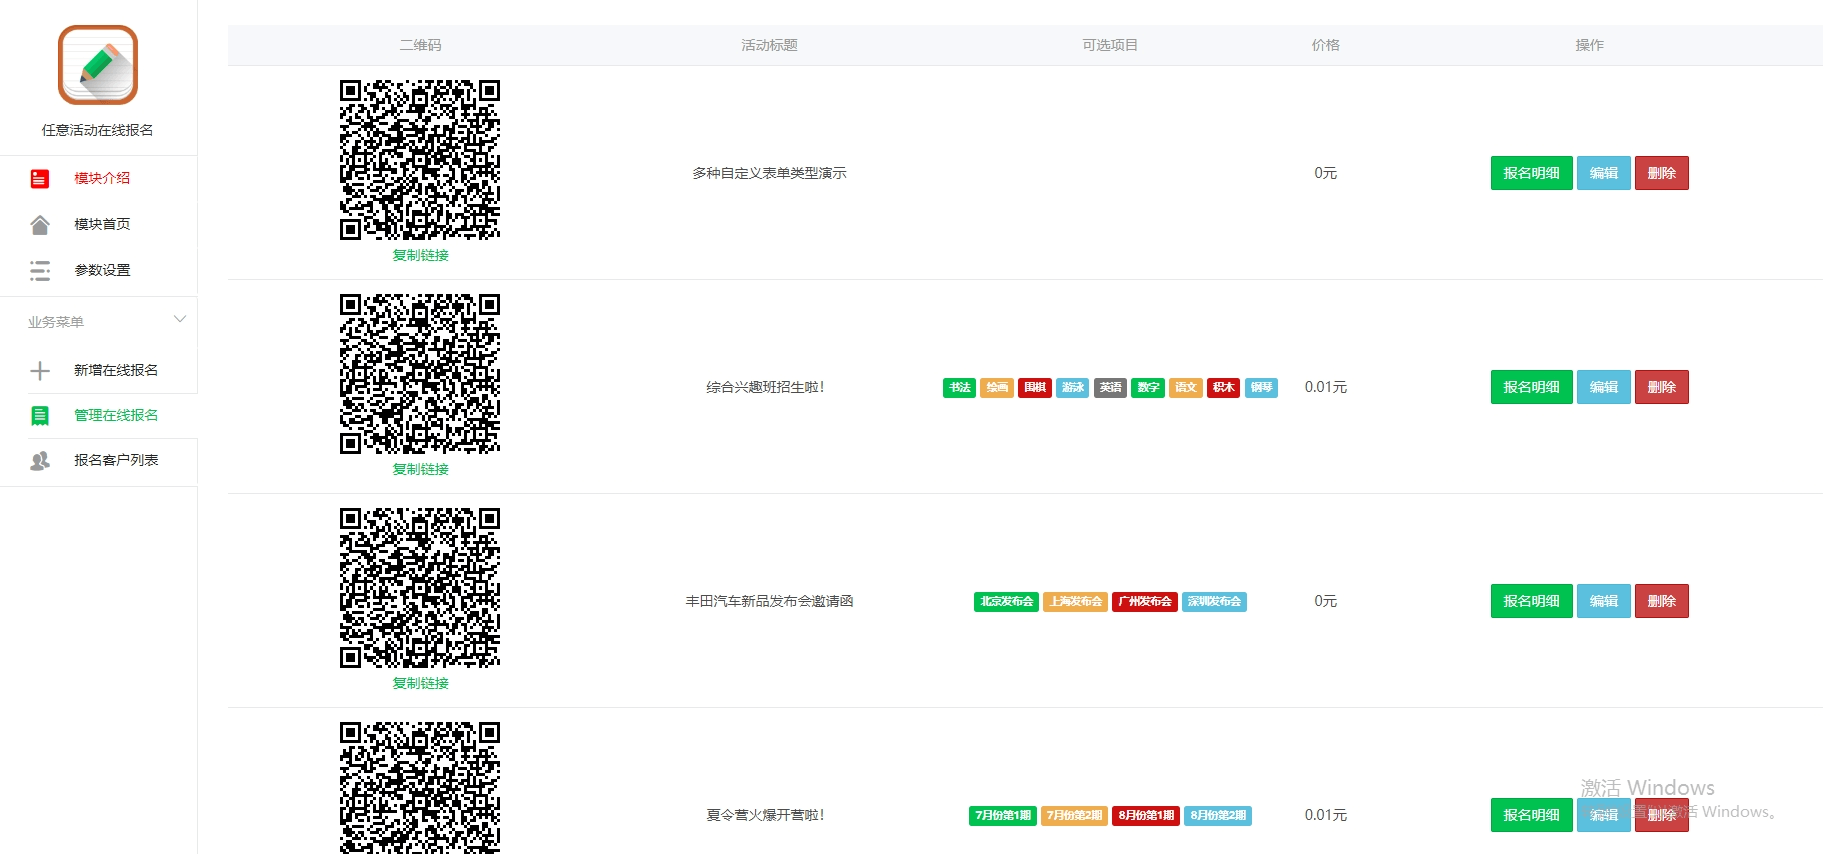Delete the 丰田汽车新品发布会邀请函 activity
This screenshot has width=1834, height=854.
tap(1661, 601)
